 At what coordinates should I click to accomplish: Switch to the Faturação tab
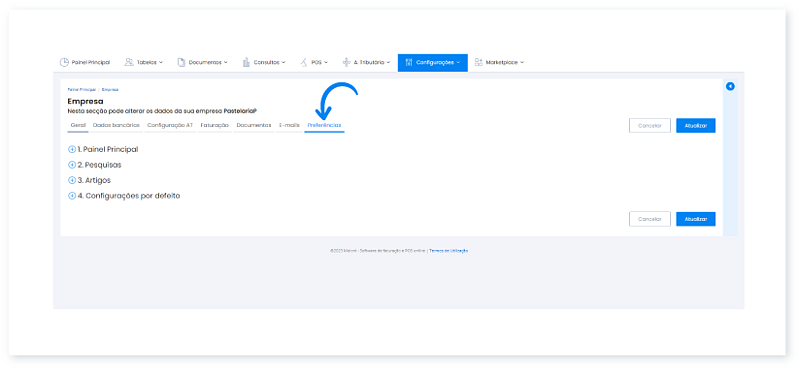point(214,125)
